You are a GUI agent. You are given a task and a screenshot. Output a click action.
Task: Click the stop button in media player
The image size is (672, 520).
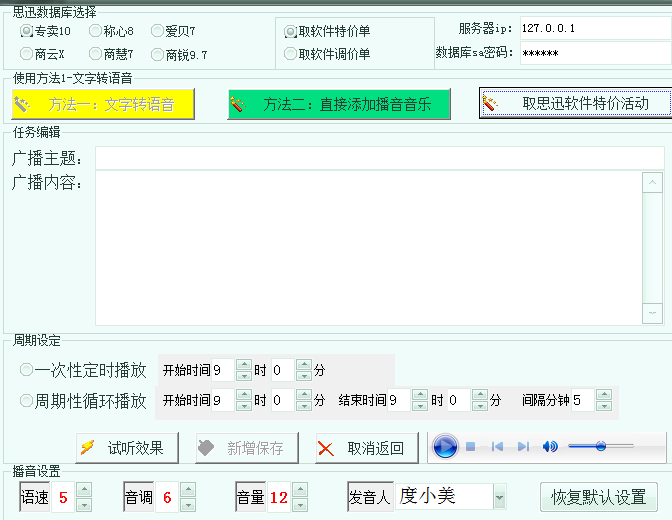pos(471,447)
